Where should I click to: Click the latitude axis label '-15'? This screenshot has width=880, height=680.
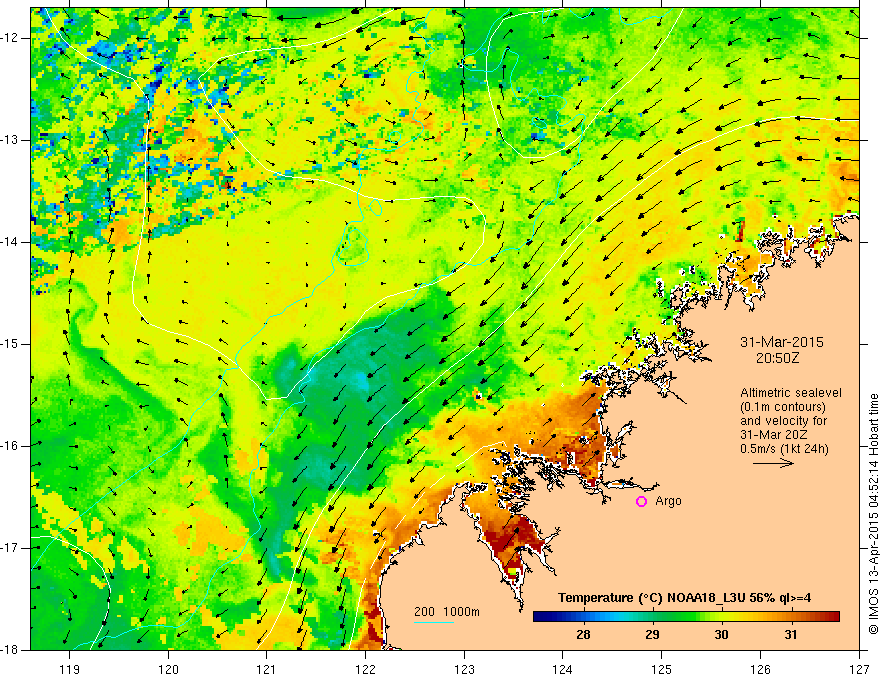click(11, 344)
